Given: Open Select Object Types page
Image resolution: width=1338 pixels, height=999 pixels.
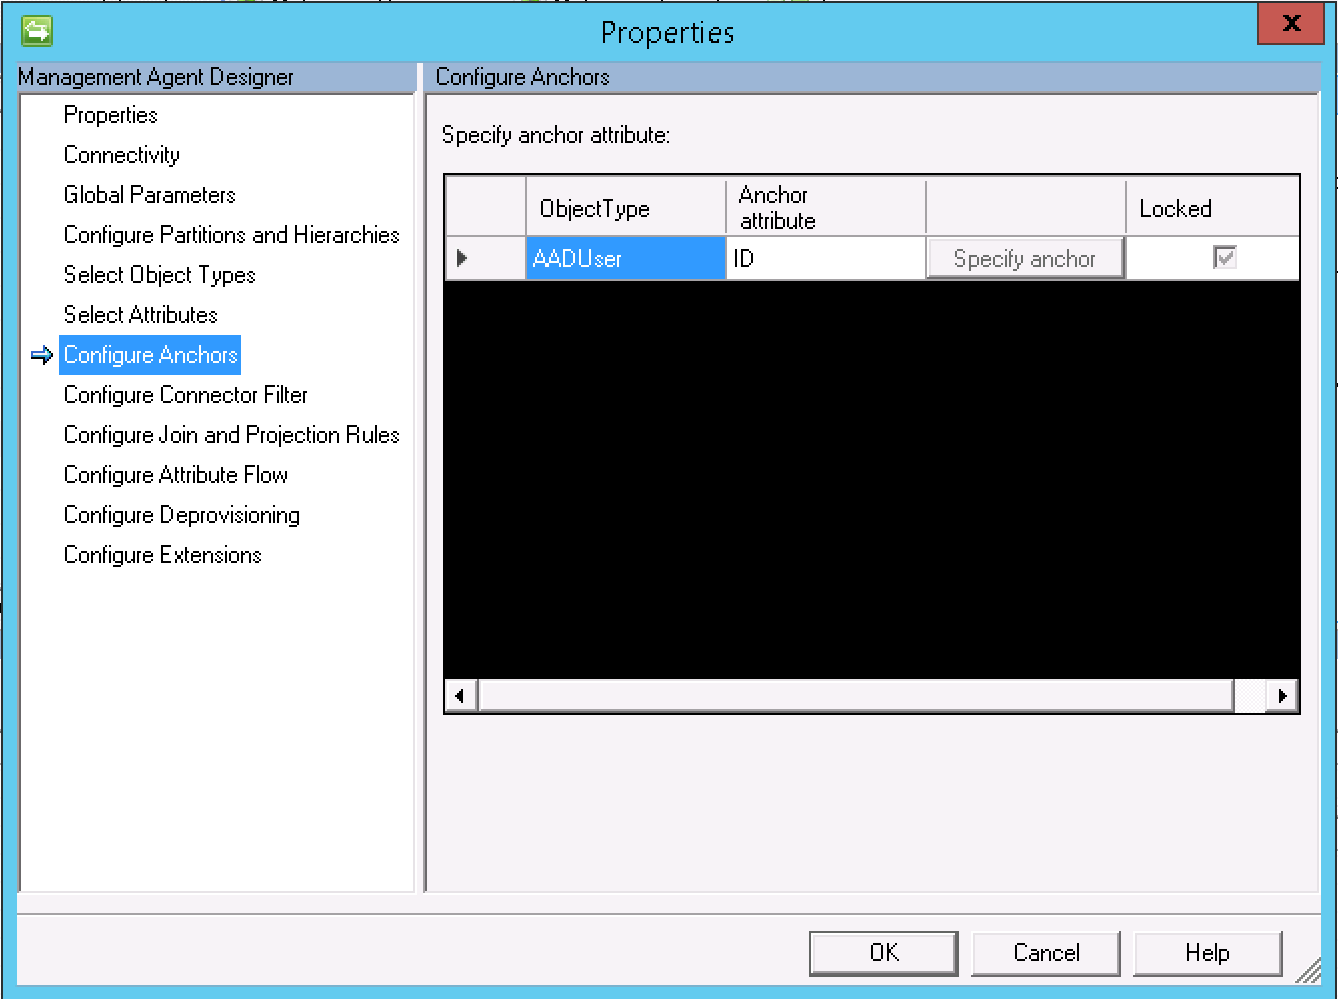Looking at the screenshot, I should pos(159,275).
